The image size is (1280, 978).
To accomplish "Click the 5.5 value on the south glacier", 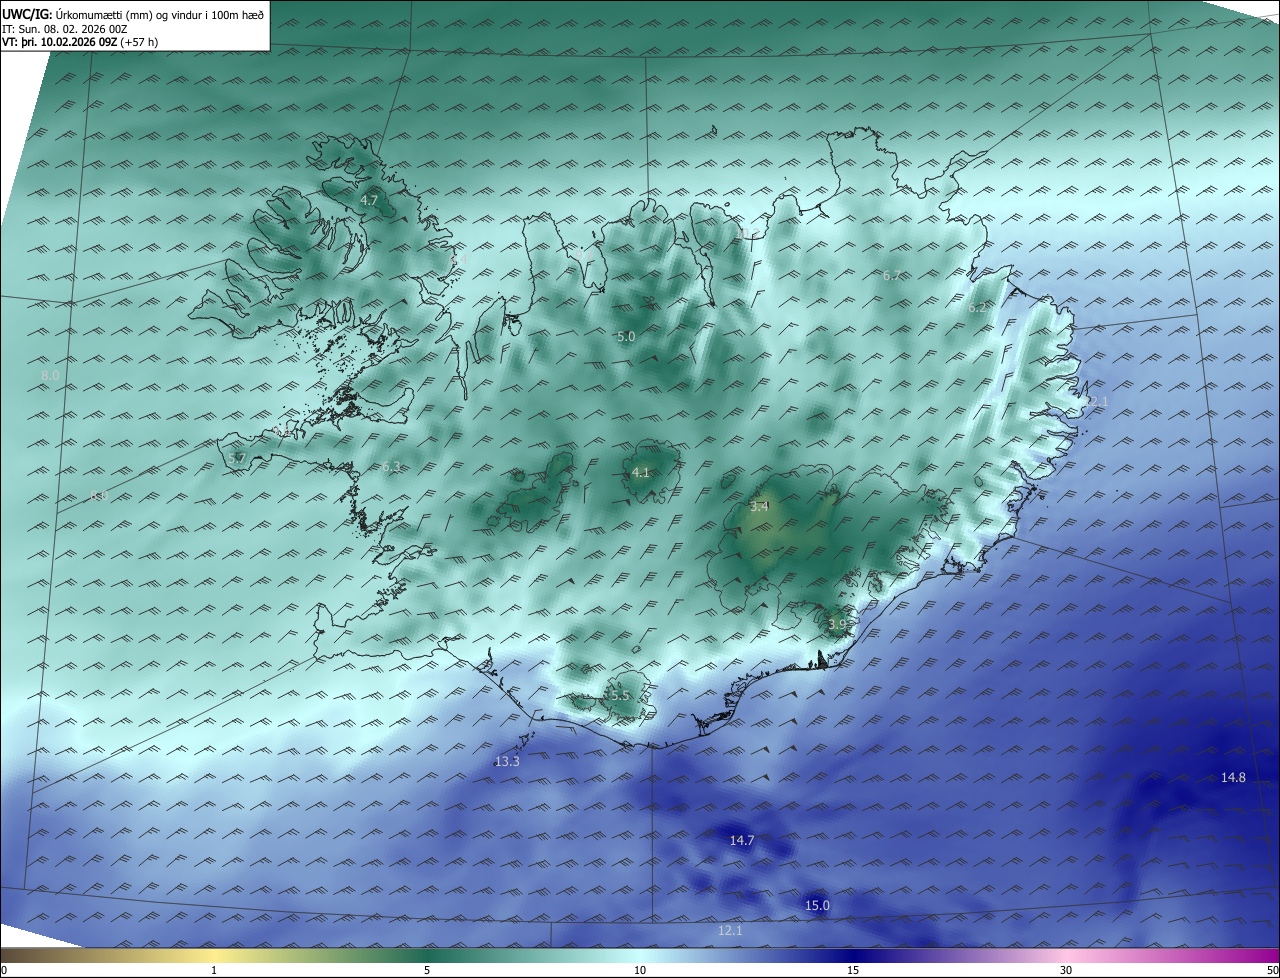I will (x=620, y=696).
